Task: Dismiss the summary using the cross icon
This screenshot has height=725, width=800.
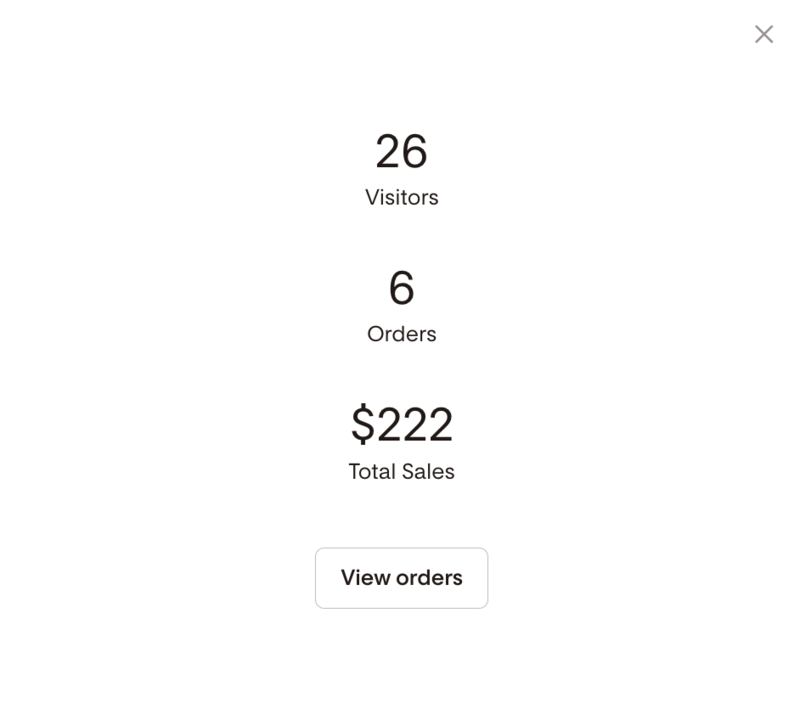Action: click(764, 34)
